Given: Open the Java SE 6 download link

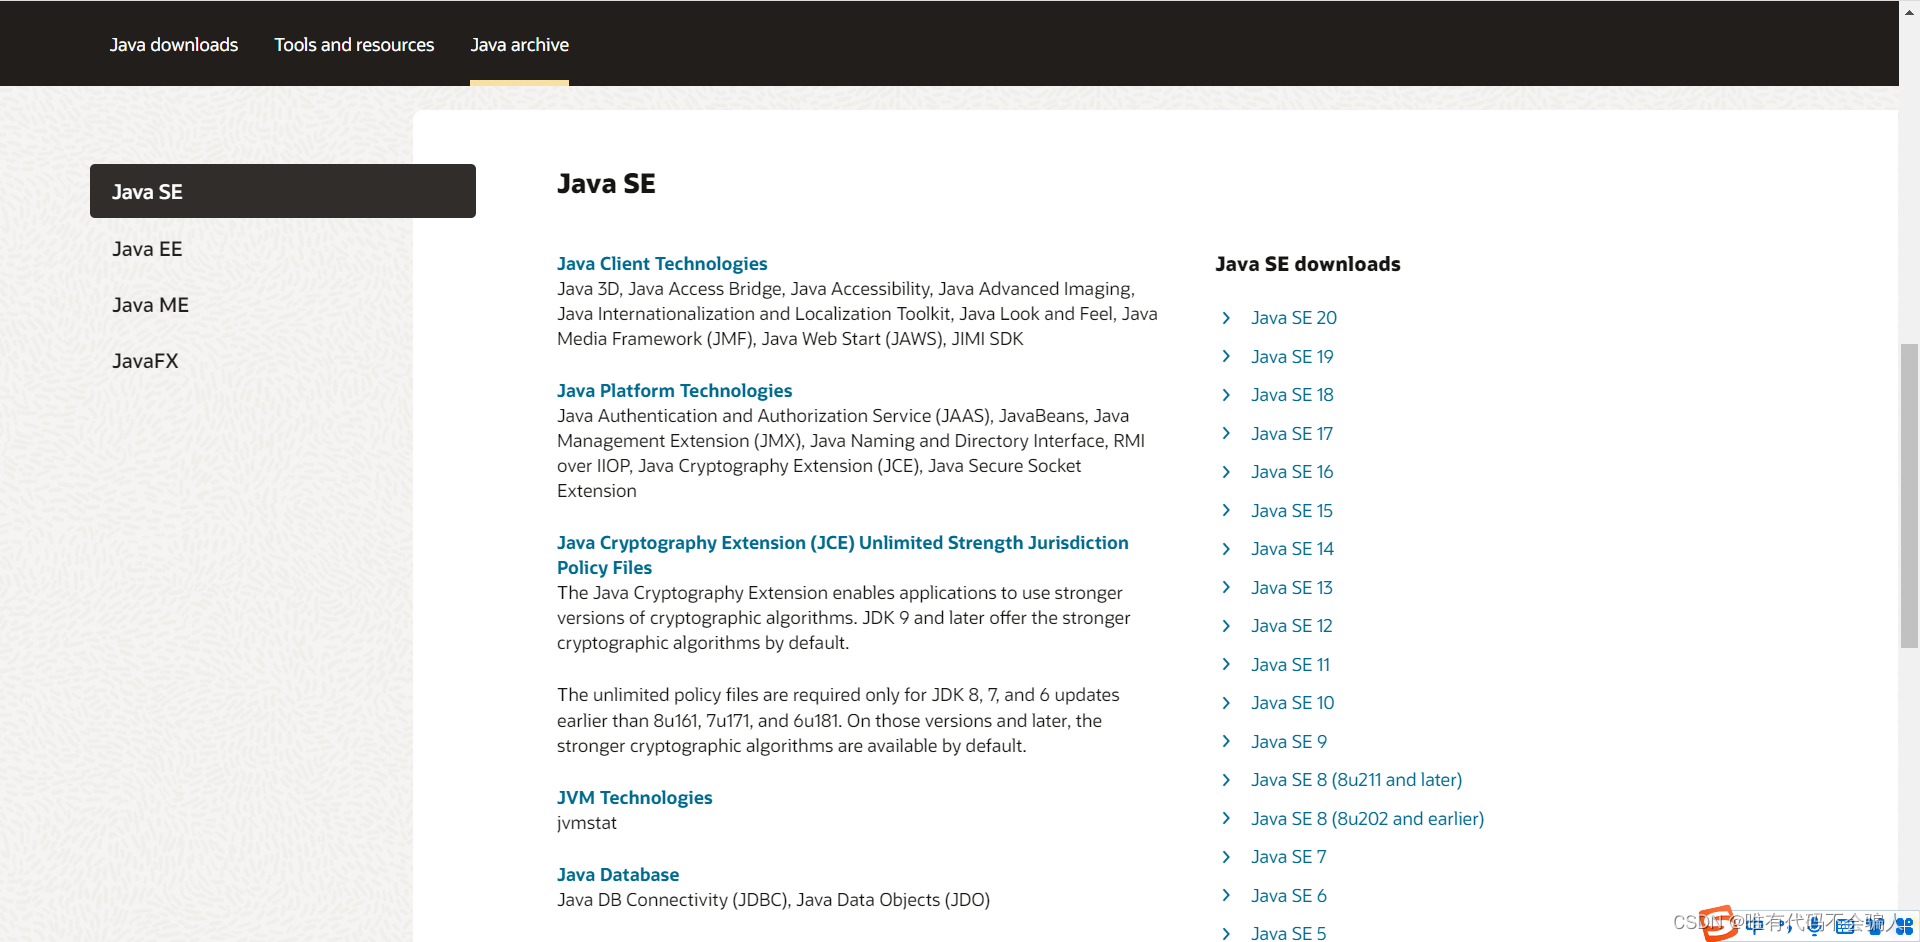Looking at the screenshot, I should click(1289, 896).
